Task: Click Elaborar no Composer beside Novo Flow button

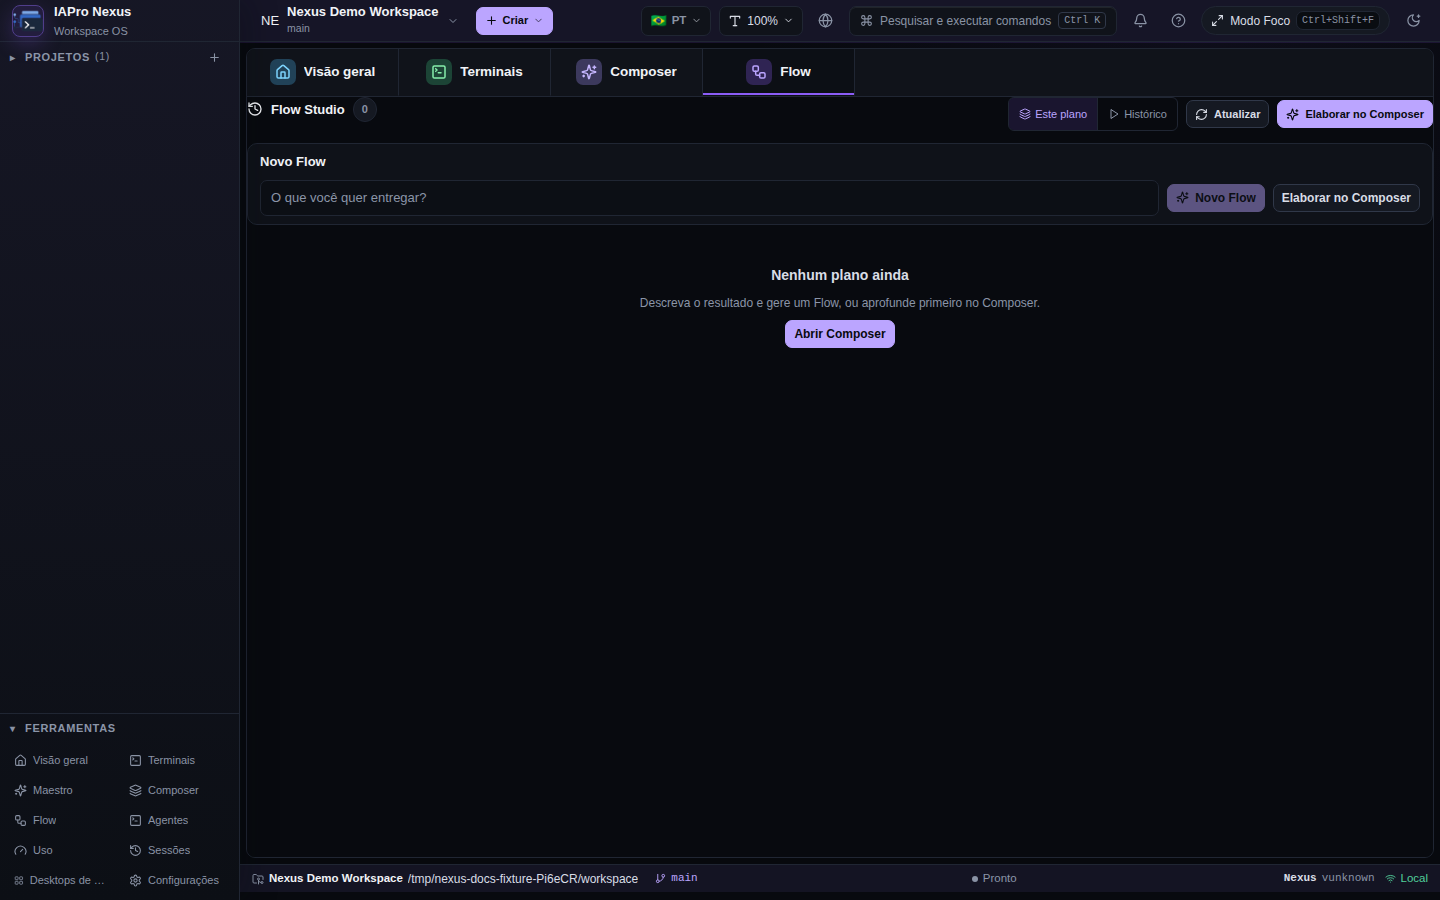Action: [1346, 198]
